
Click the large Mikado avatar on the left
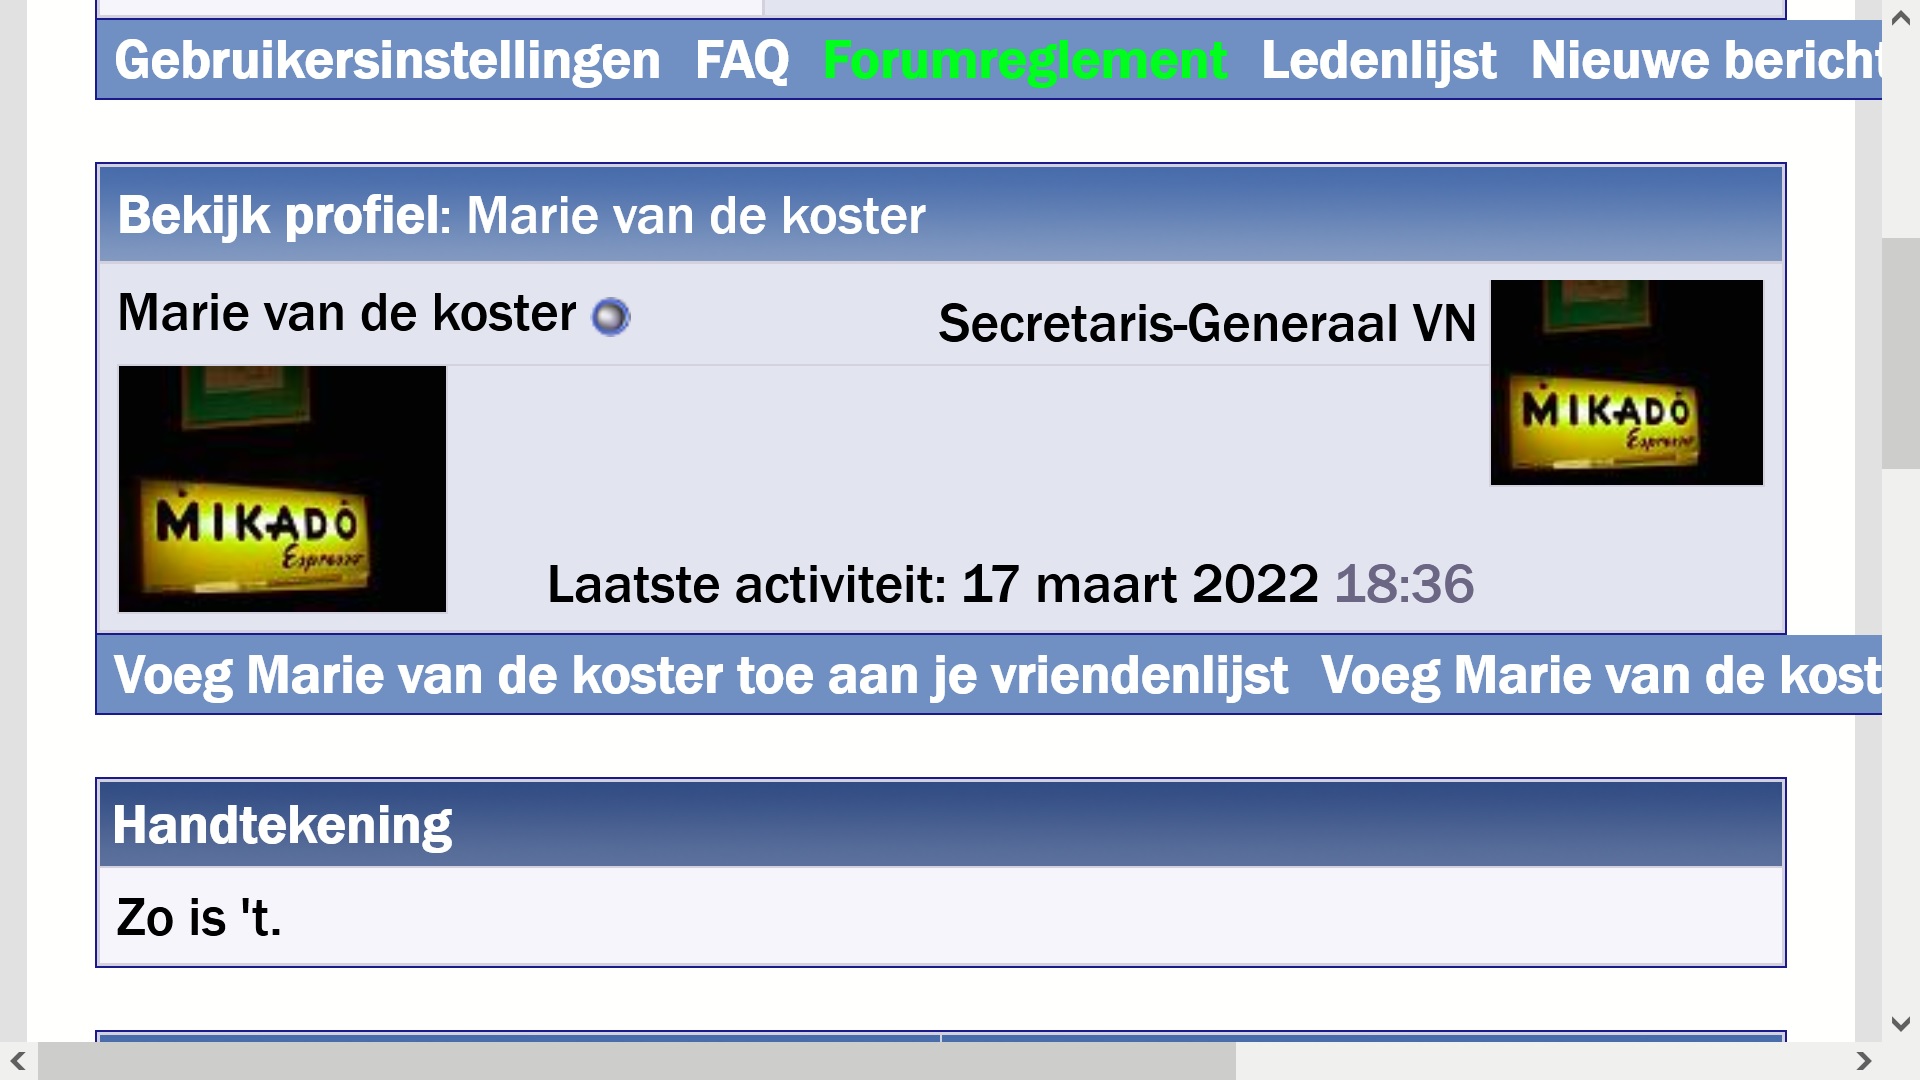click(x=282, y=489)
